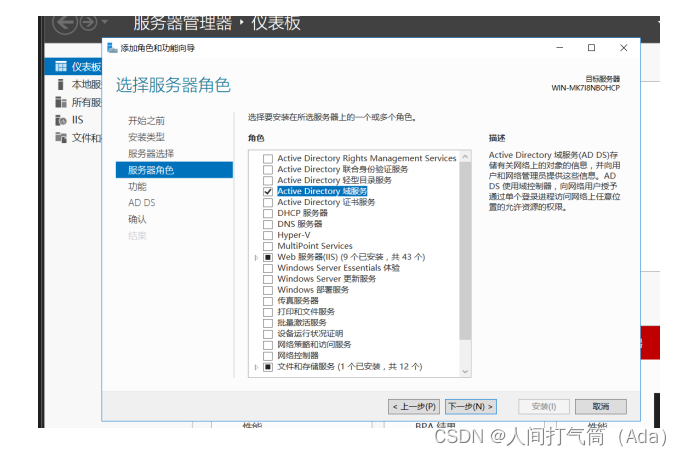Open 仪表板 in Server Manager sidebar
Viewport: 682px width, 456px height.
[x=73, y=66]
